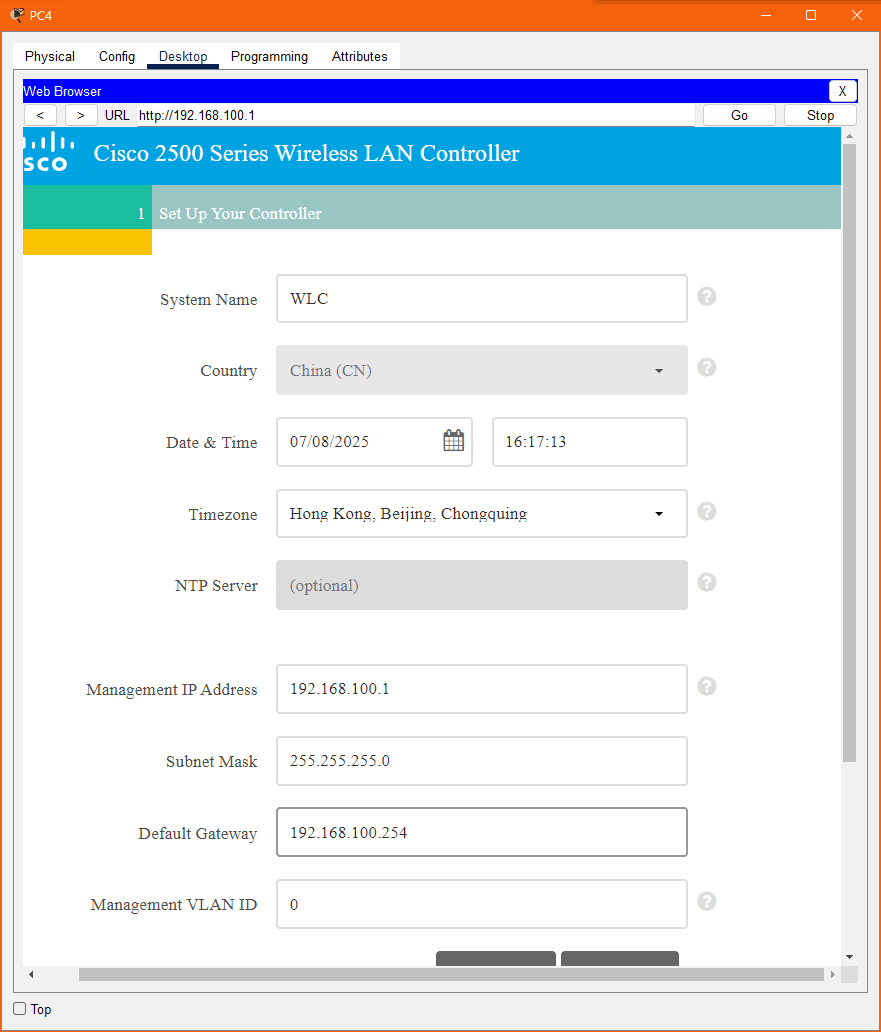Click help icon next to Timezone
The width and height of the screenshot is (881, 1032).
[707, 511]
